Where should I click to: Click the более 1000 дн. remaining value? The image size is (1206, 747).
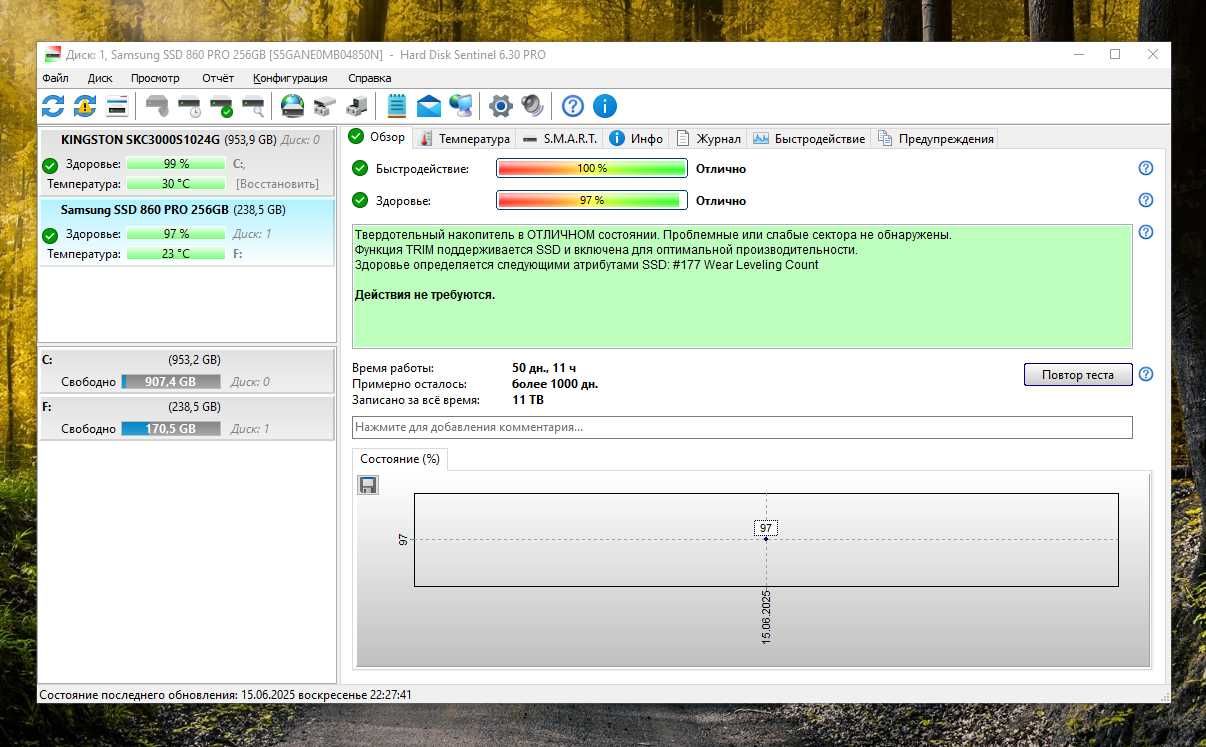tap(555, 384)
